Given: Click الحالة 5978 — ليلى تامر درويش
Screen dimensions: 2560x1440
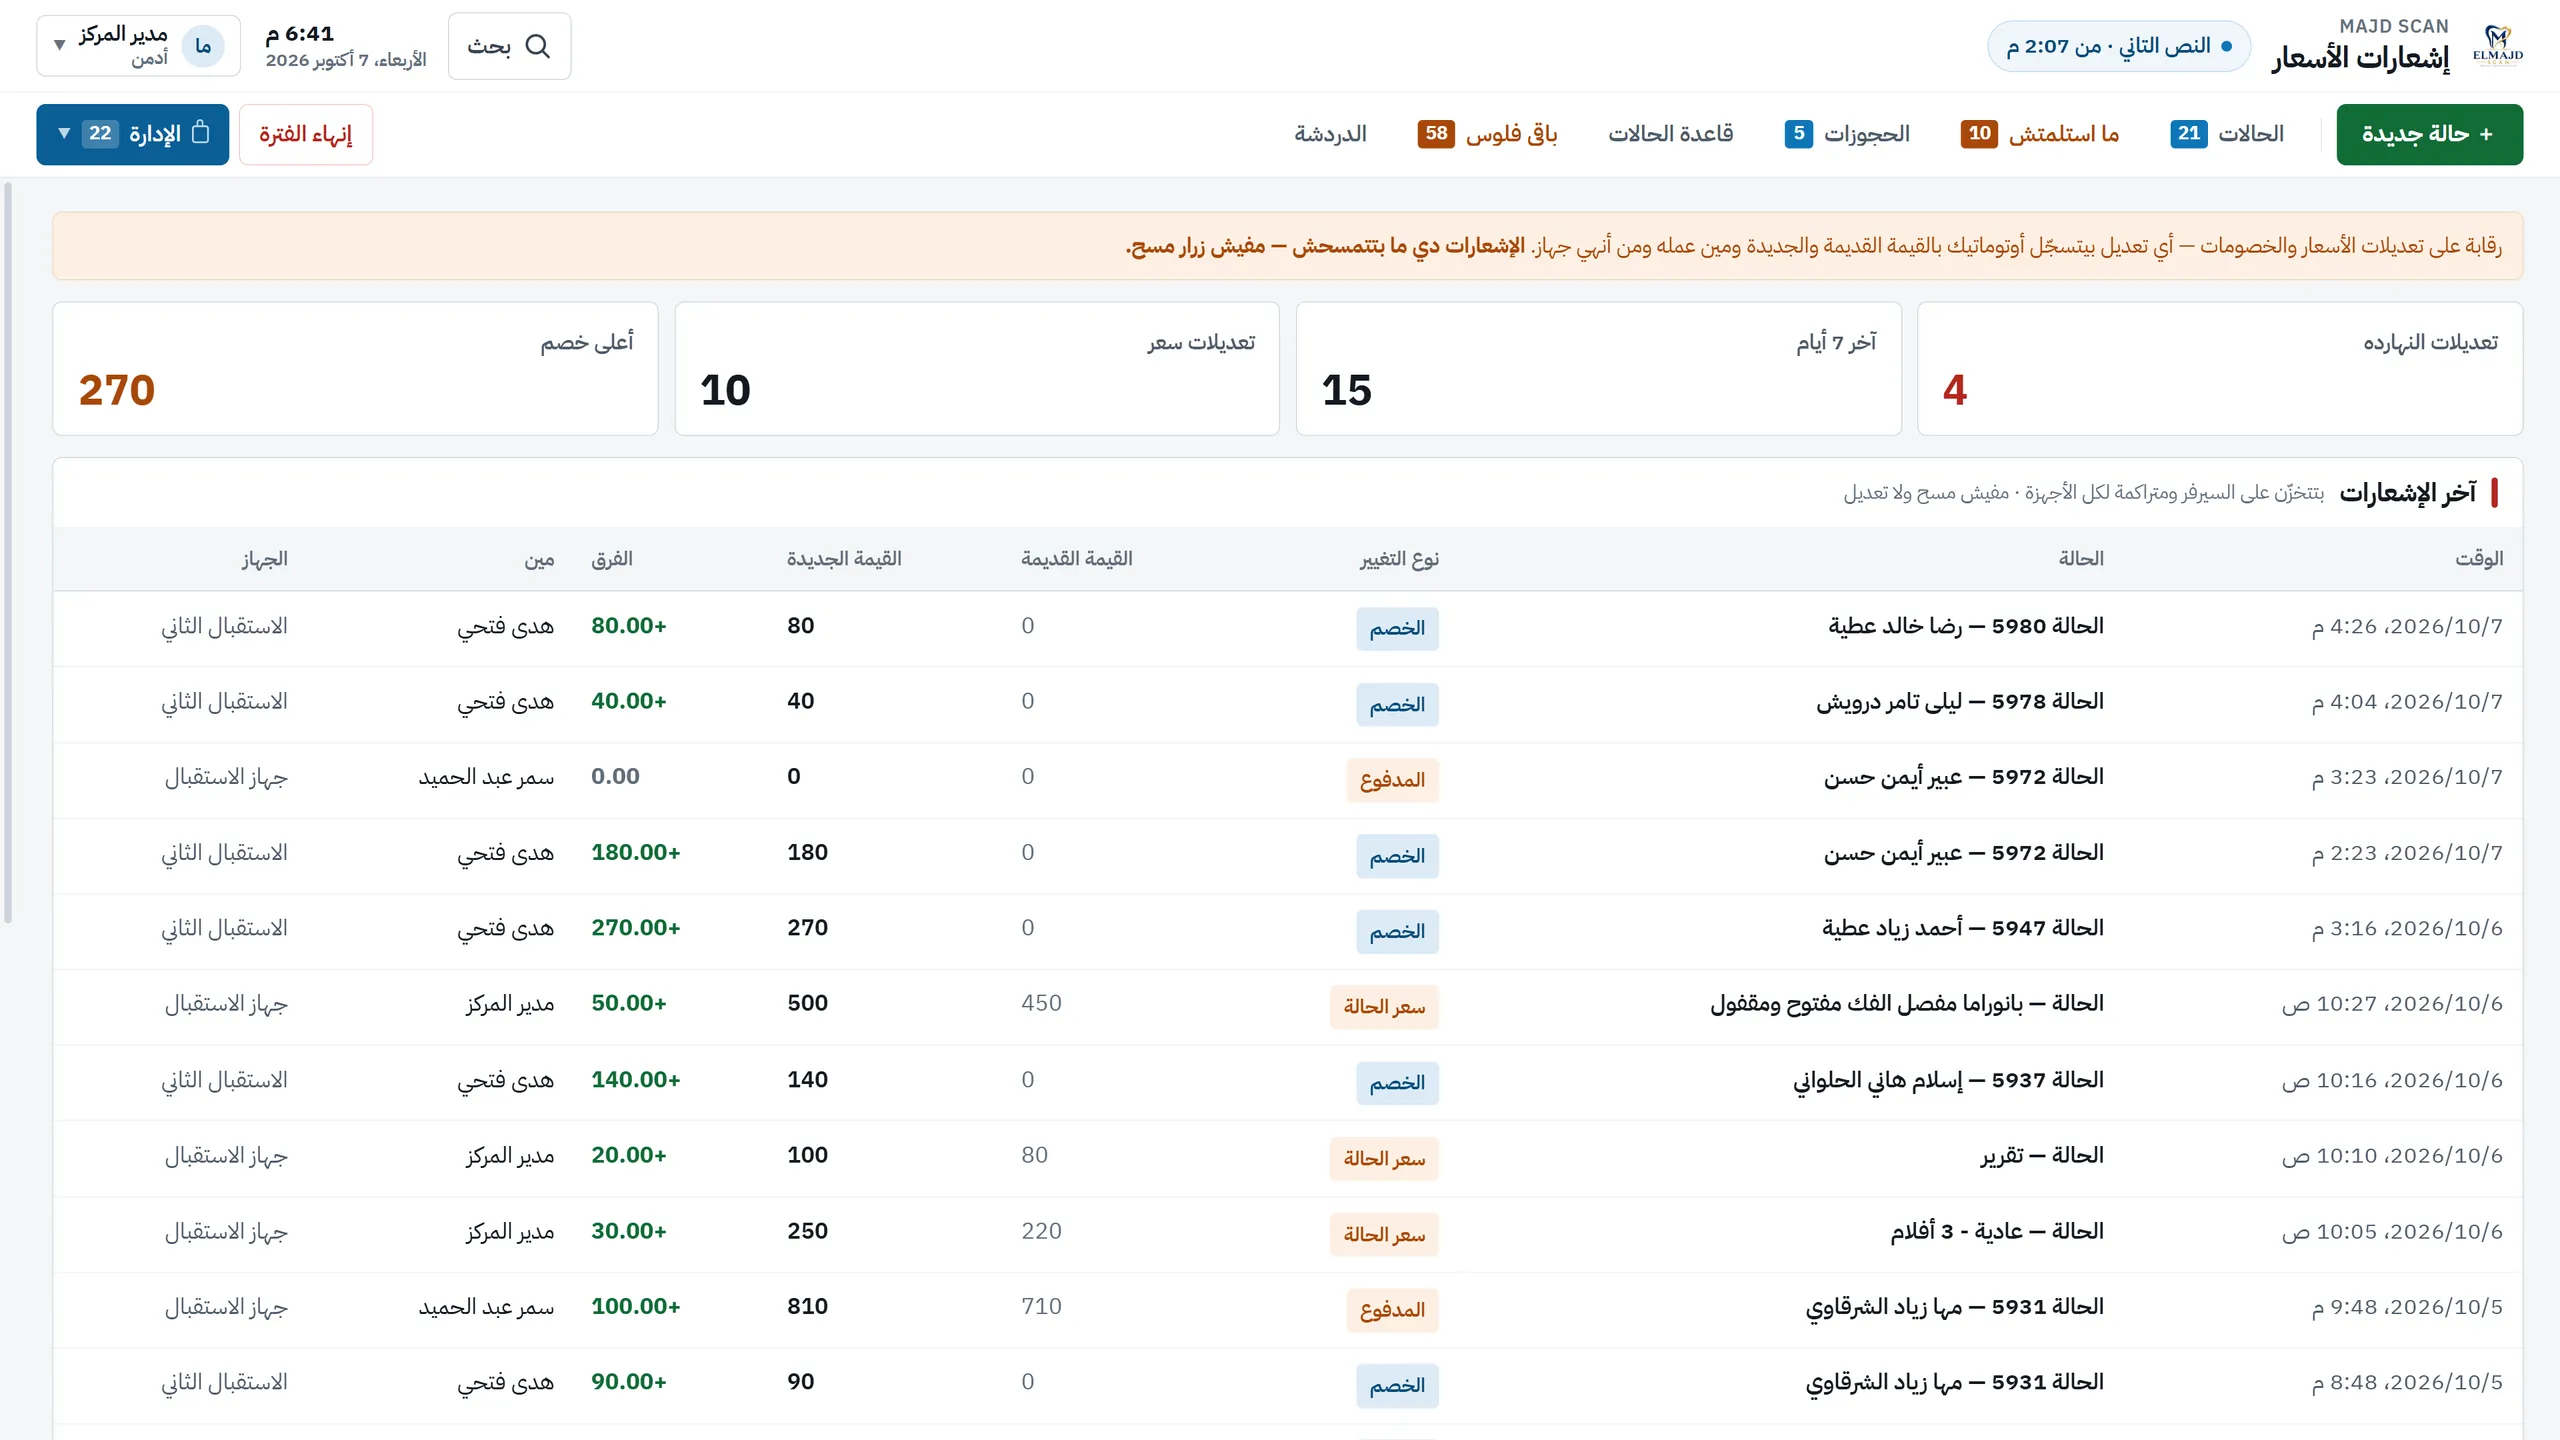Looking at the screenshot, I should (x=1960, y=701).
